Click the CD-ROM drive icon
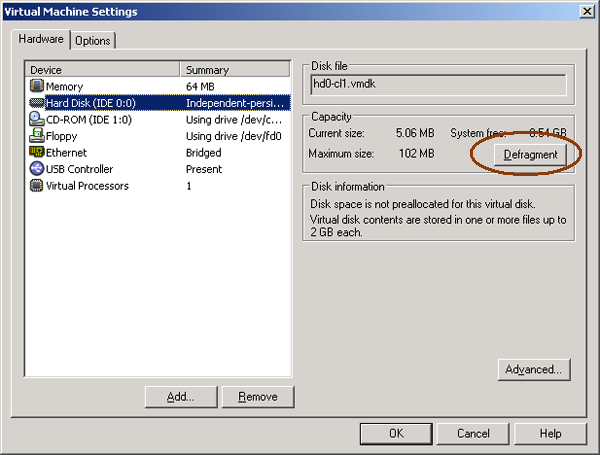The image size is (600, 455). click(37, 119)
